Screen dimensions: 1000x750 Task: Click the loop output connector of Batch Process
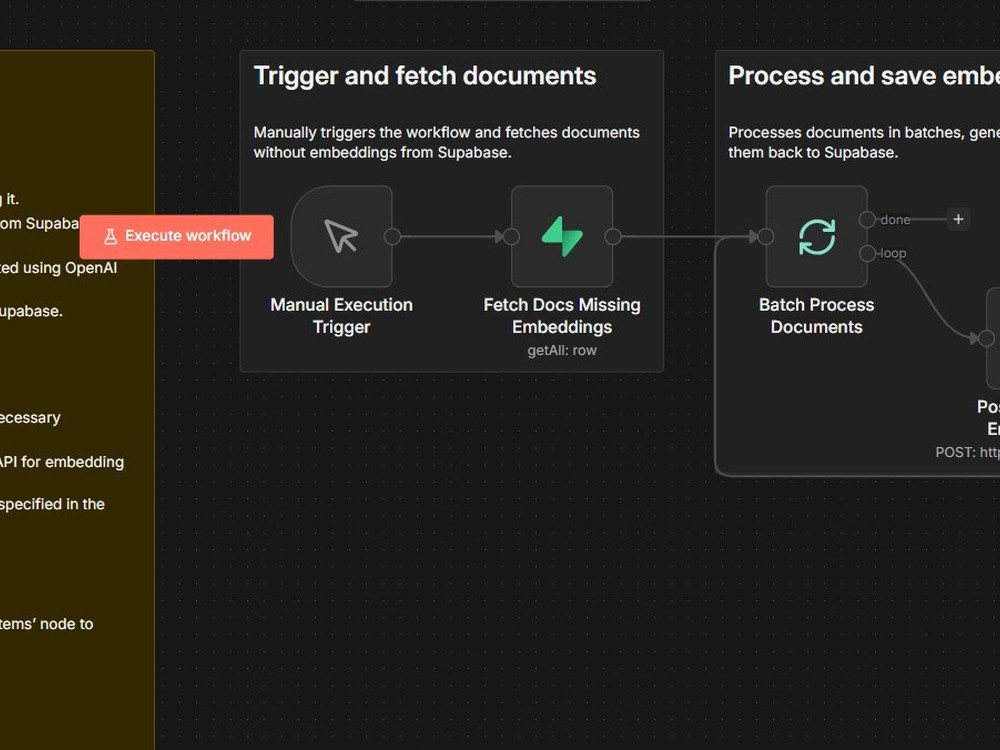pos(867,253)
